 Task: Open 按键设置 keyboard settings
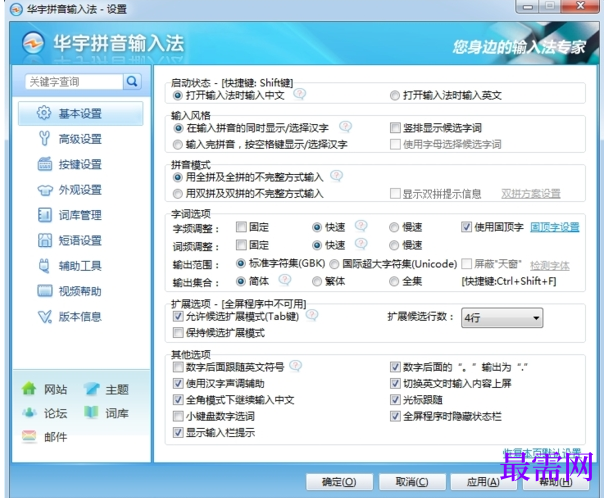pyautogui.click(x=79, y=164)
